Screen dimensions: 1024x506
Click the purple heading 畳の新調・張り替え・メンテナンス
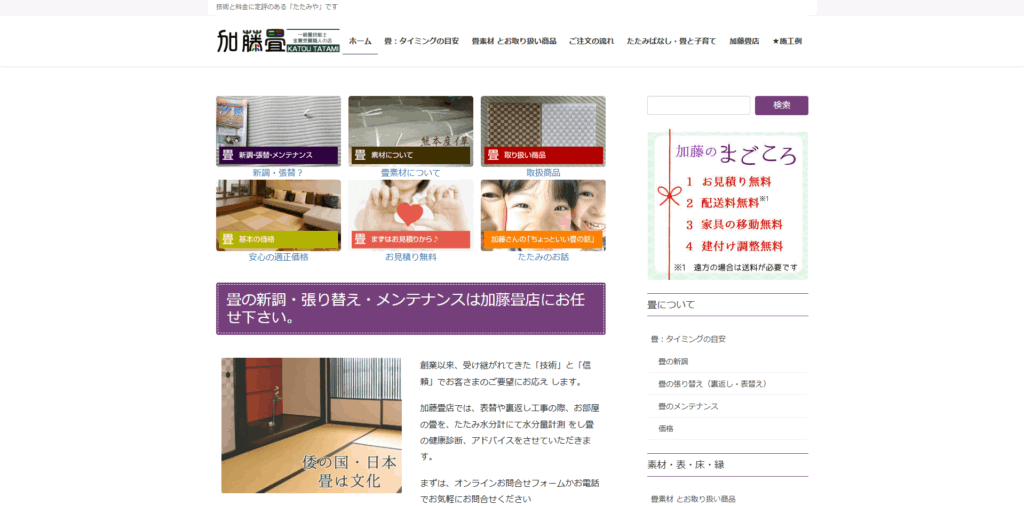coord(411,309)
